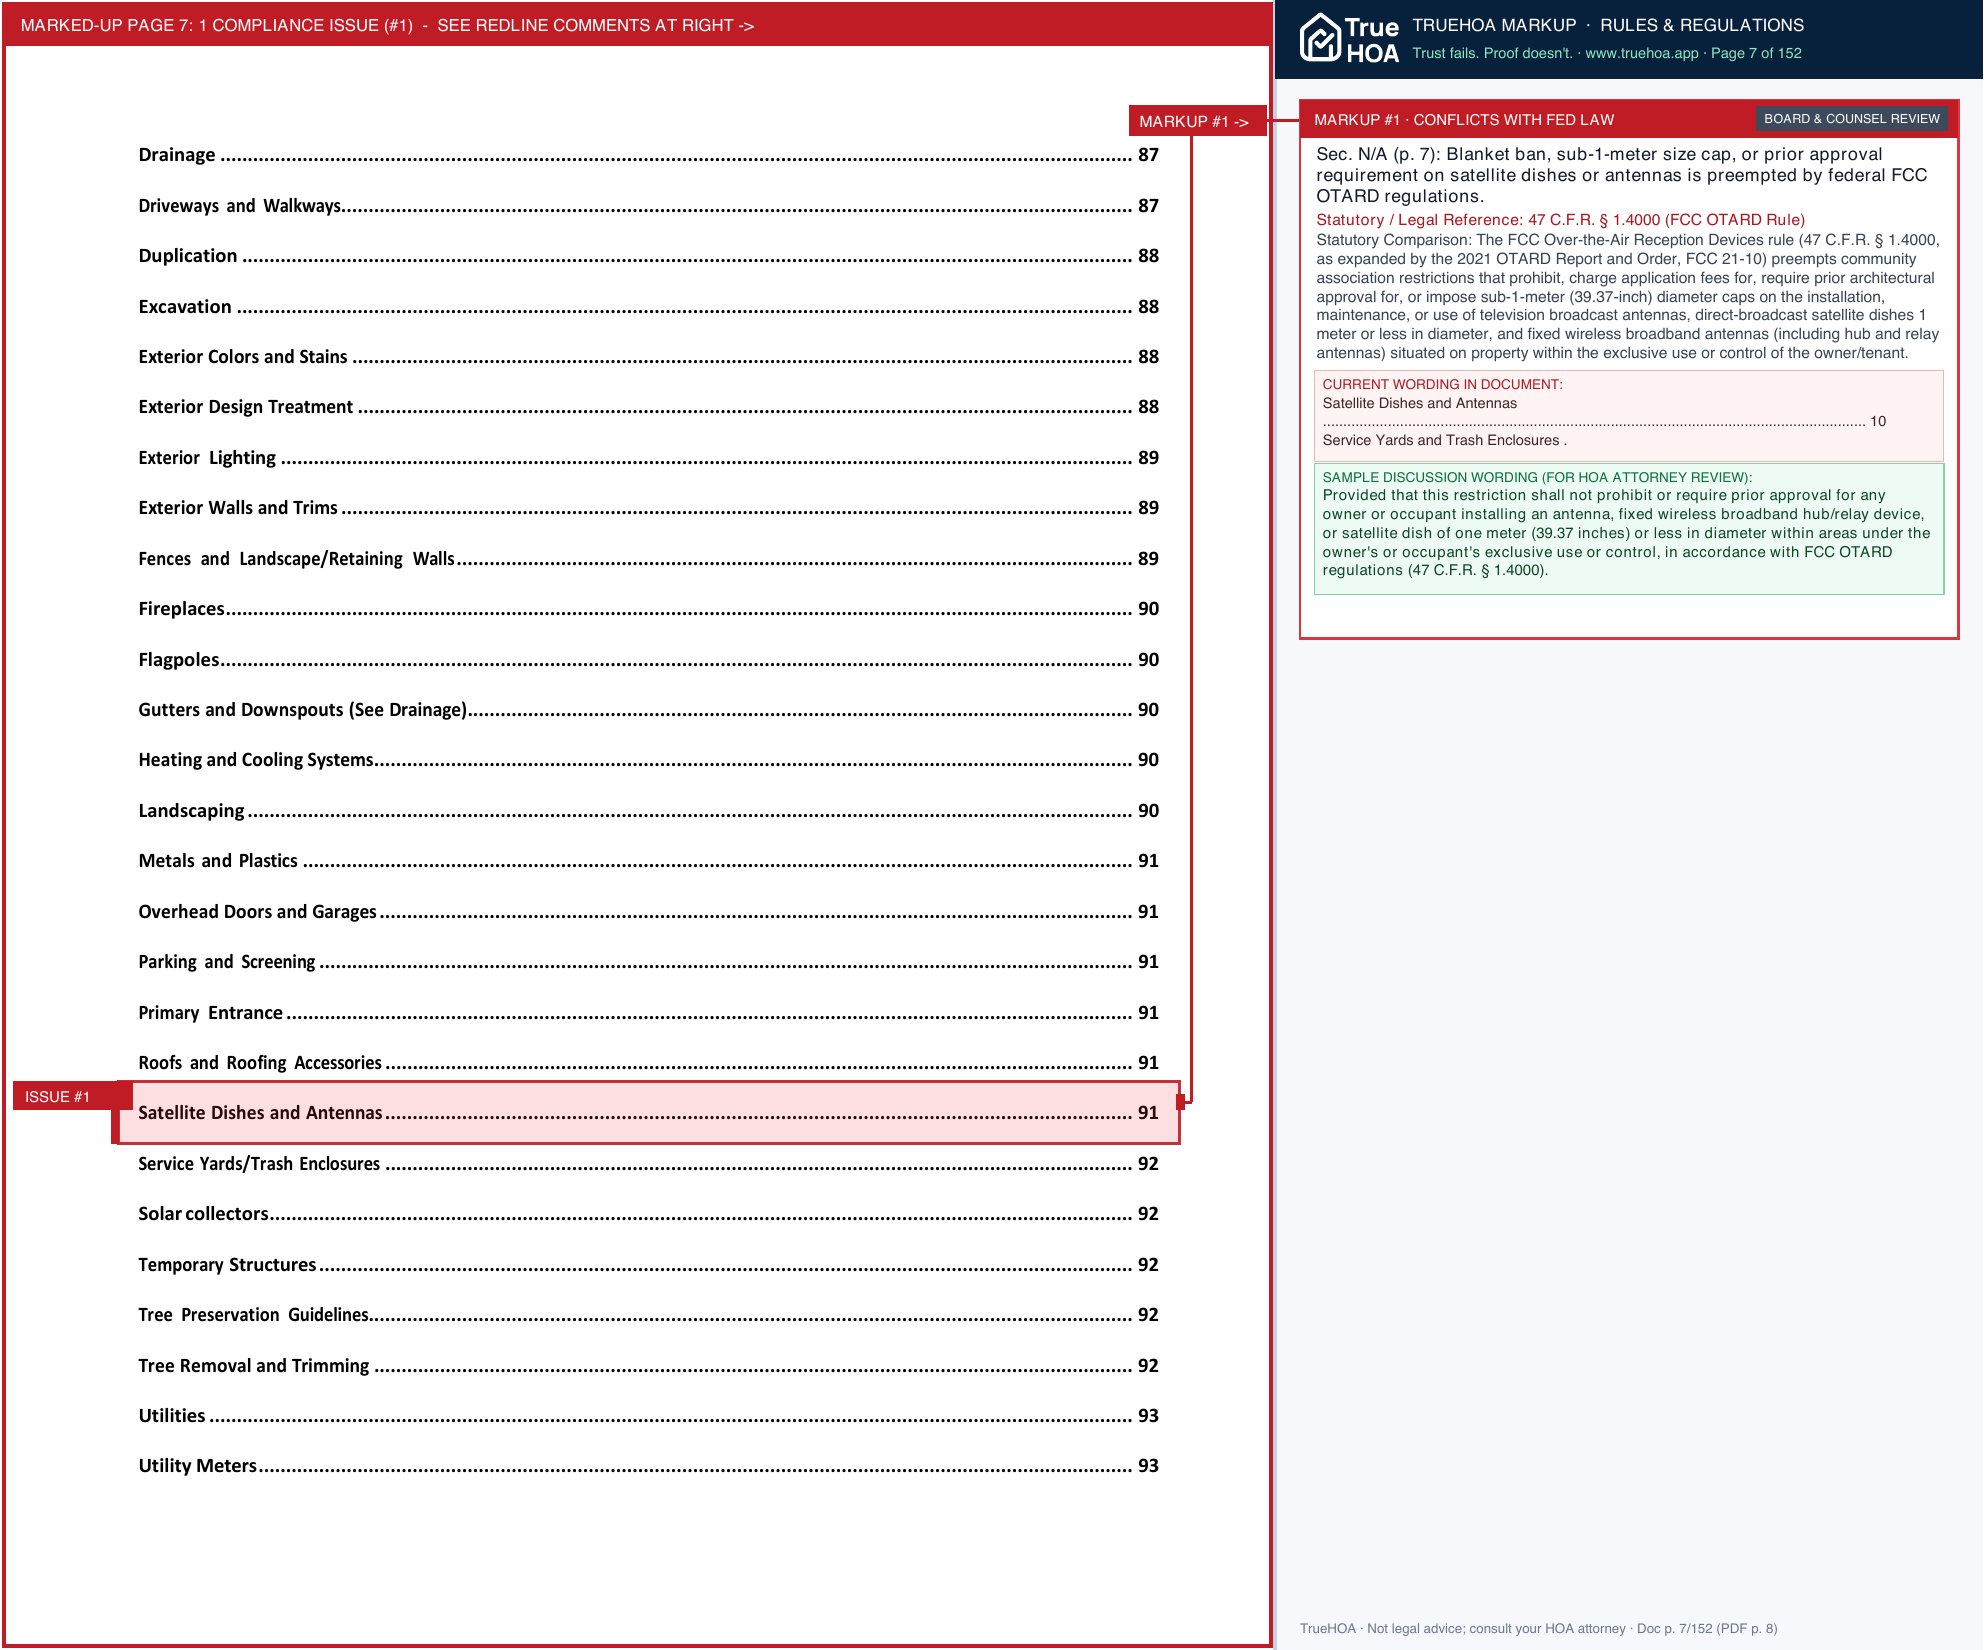Click the Primary Entrance entry
The image size is (1984, 1650).
(648, 1013)
